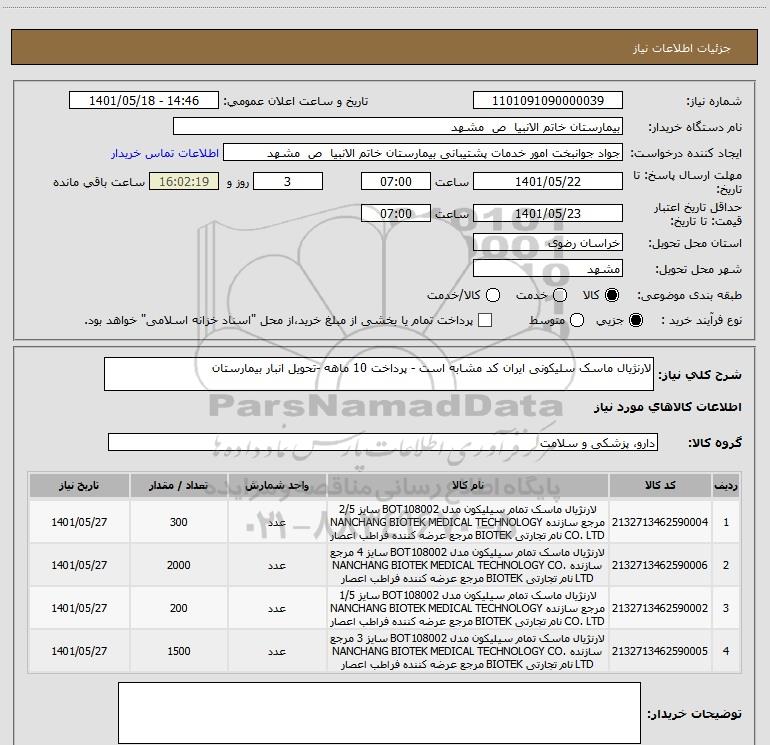Click the row 1 product name سایز 2/5

[x=468, y=522]
